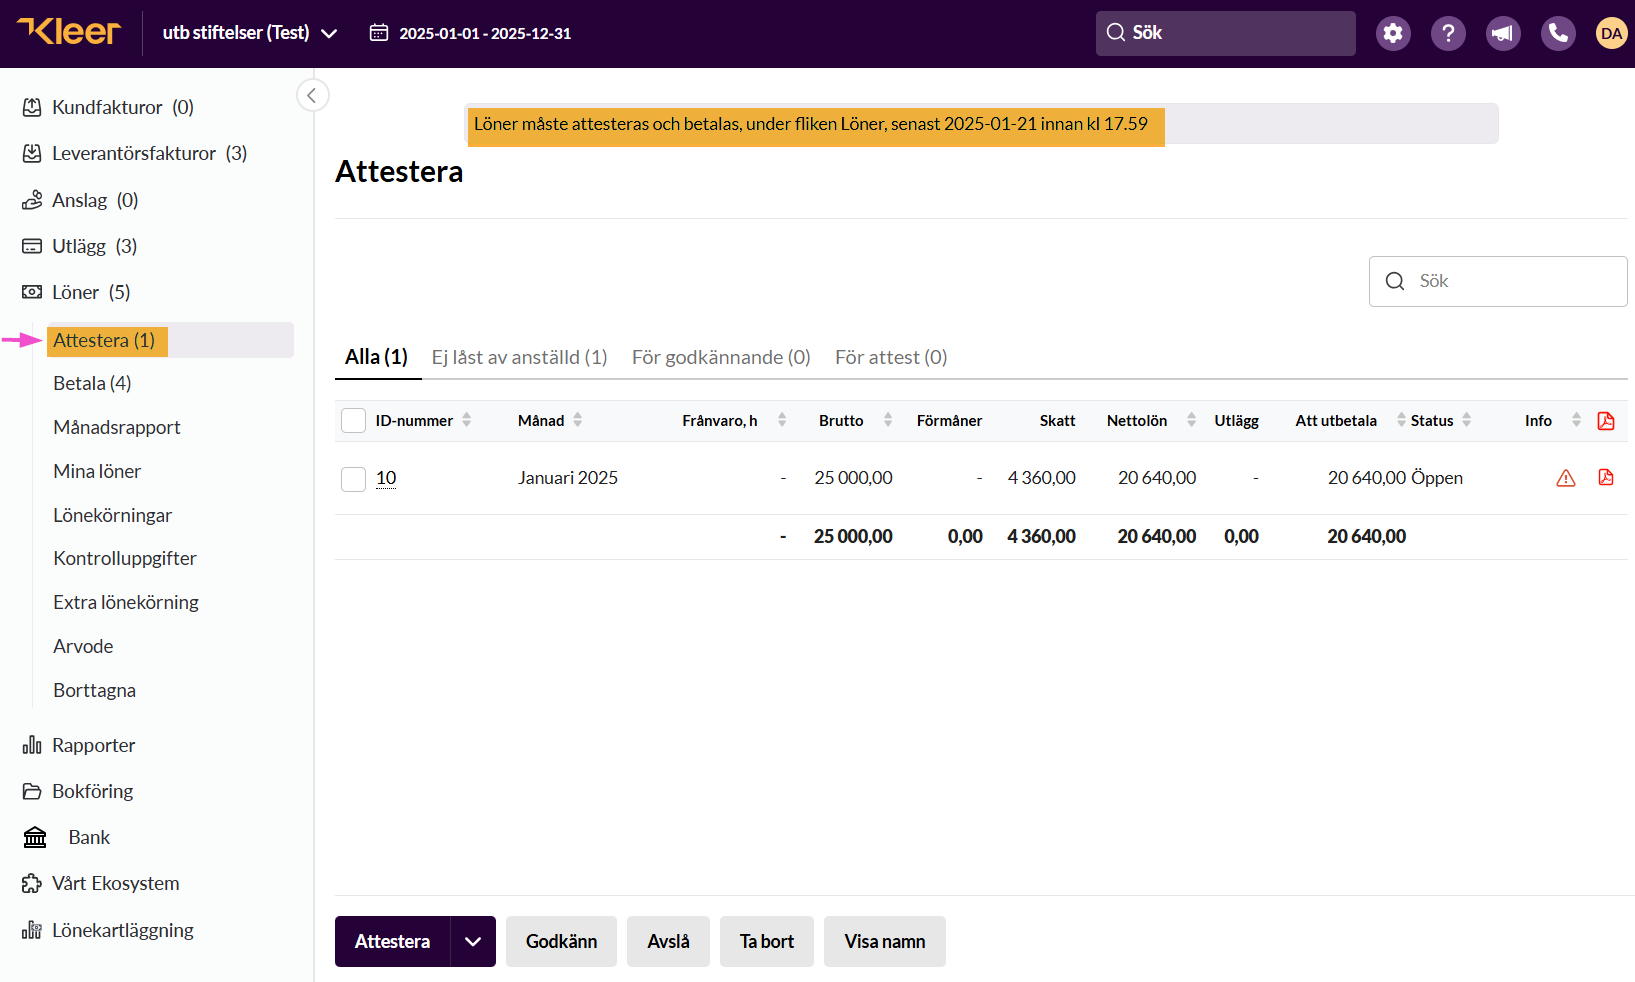Open the company selector dropdown arrow
1635x982 pixels.
[328, 33]
